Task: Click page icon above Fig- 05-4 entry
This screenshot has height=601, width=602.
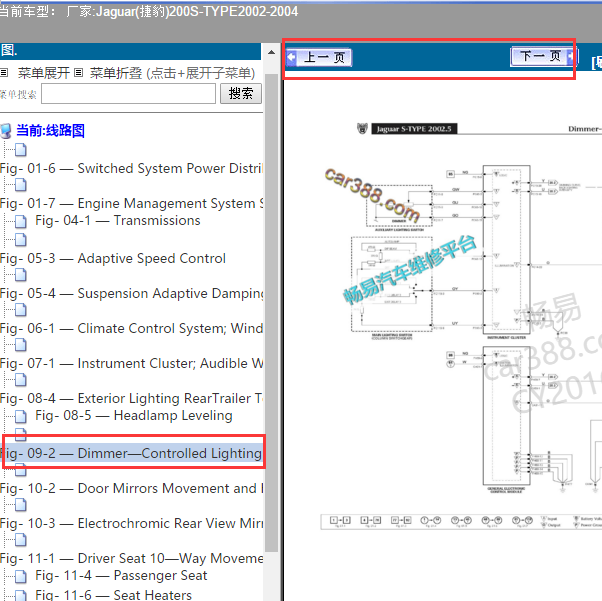Action: (21, 275)
